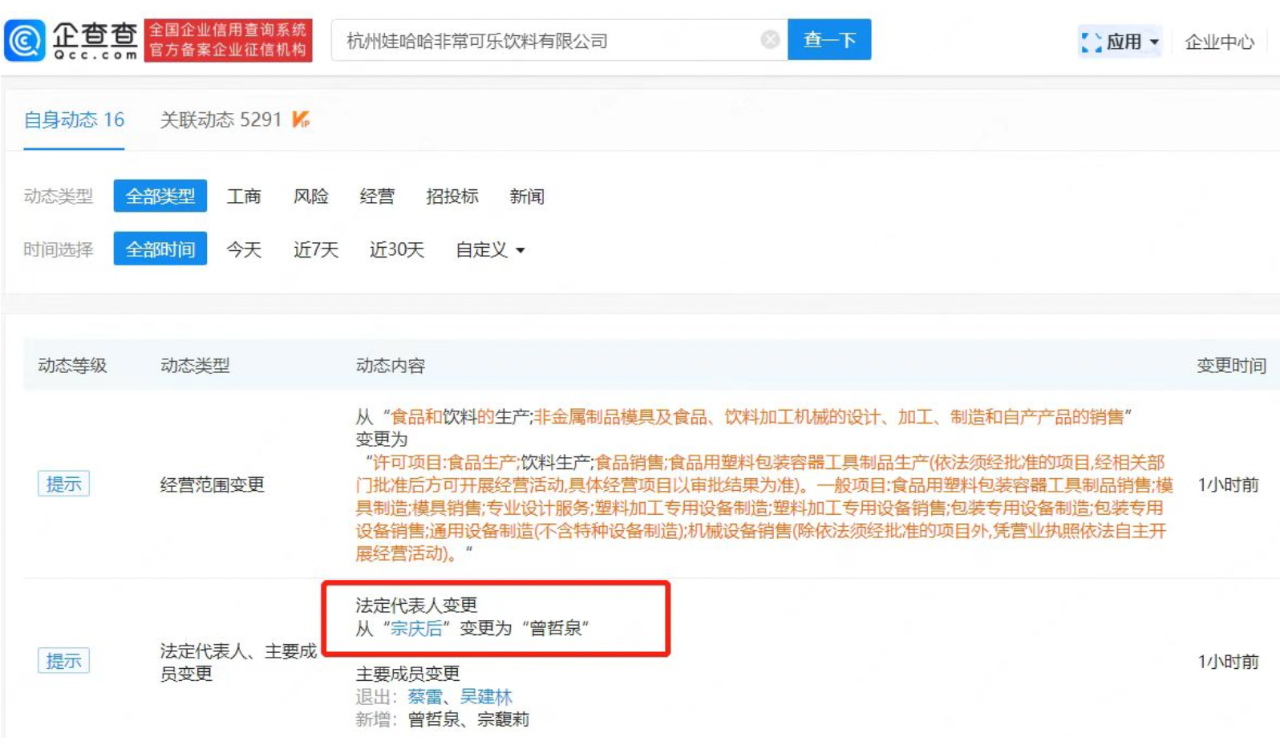This screenshot has height=744, width=1280.
Task: Click the Qcc logo icon
Action: click(25, 40)
